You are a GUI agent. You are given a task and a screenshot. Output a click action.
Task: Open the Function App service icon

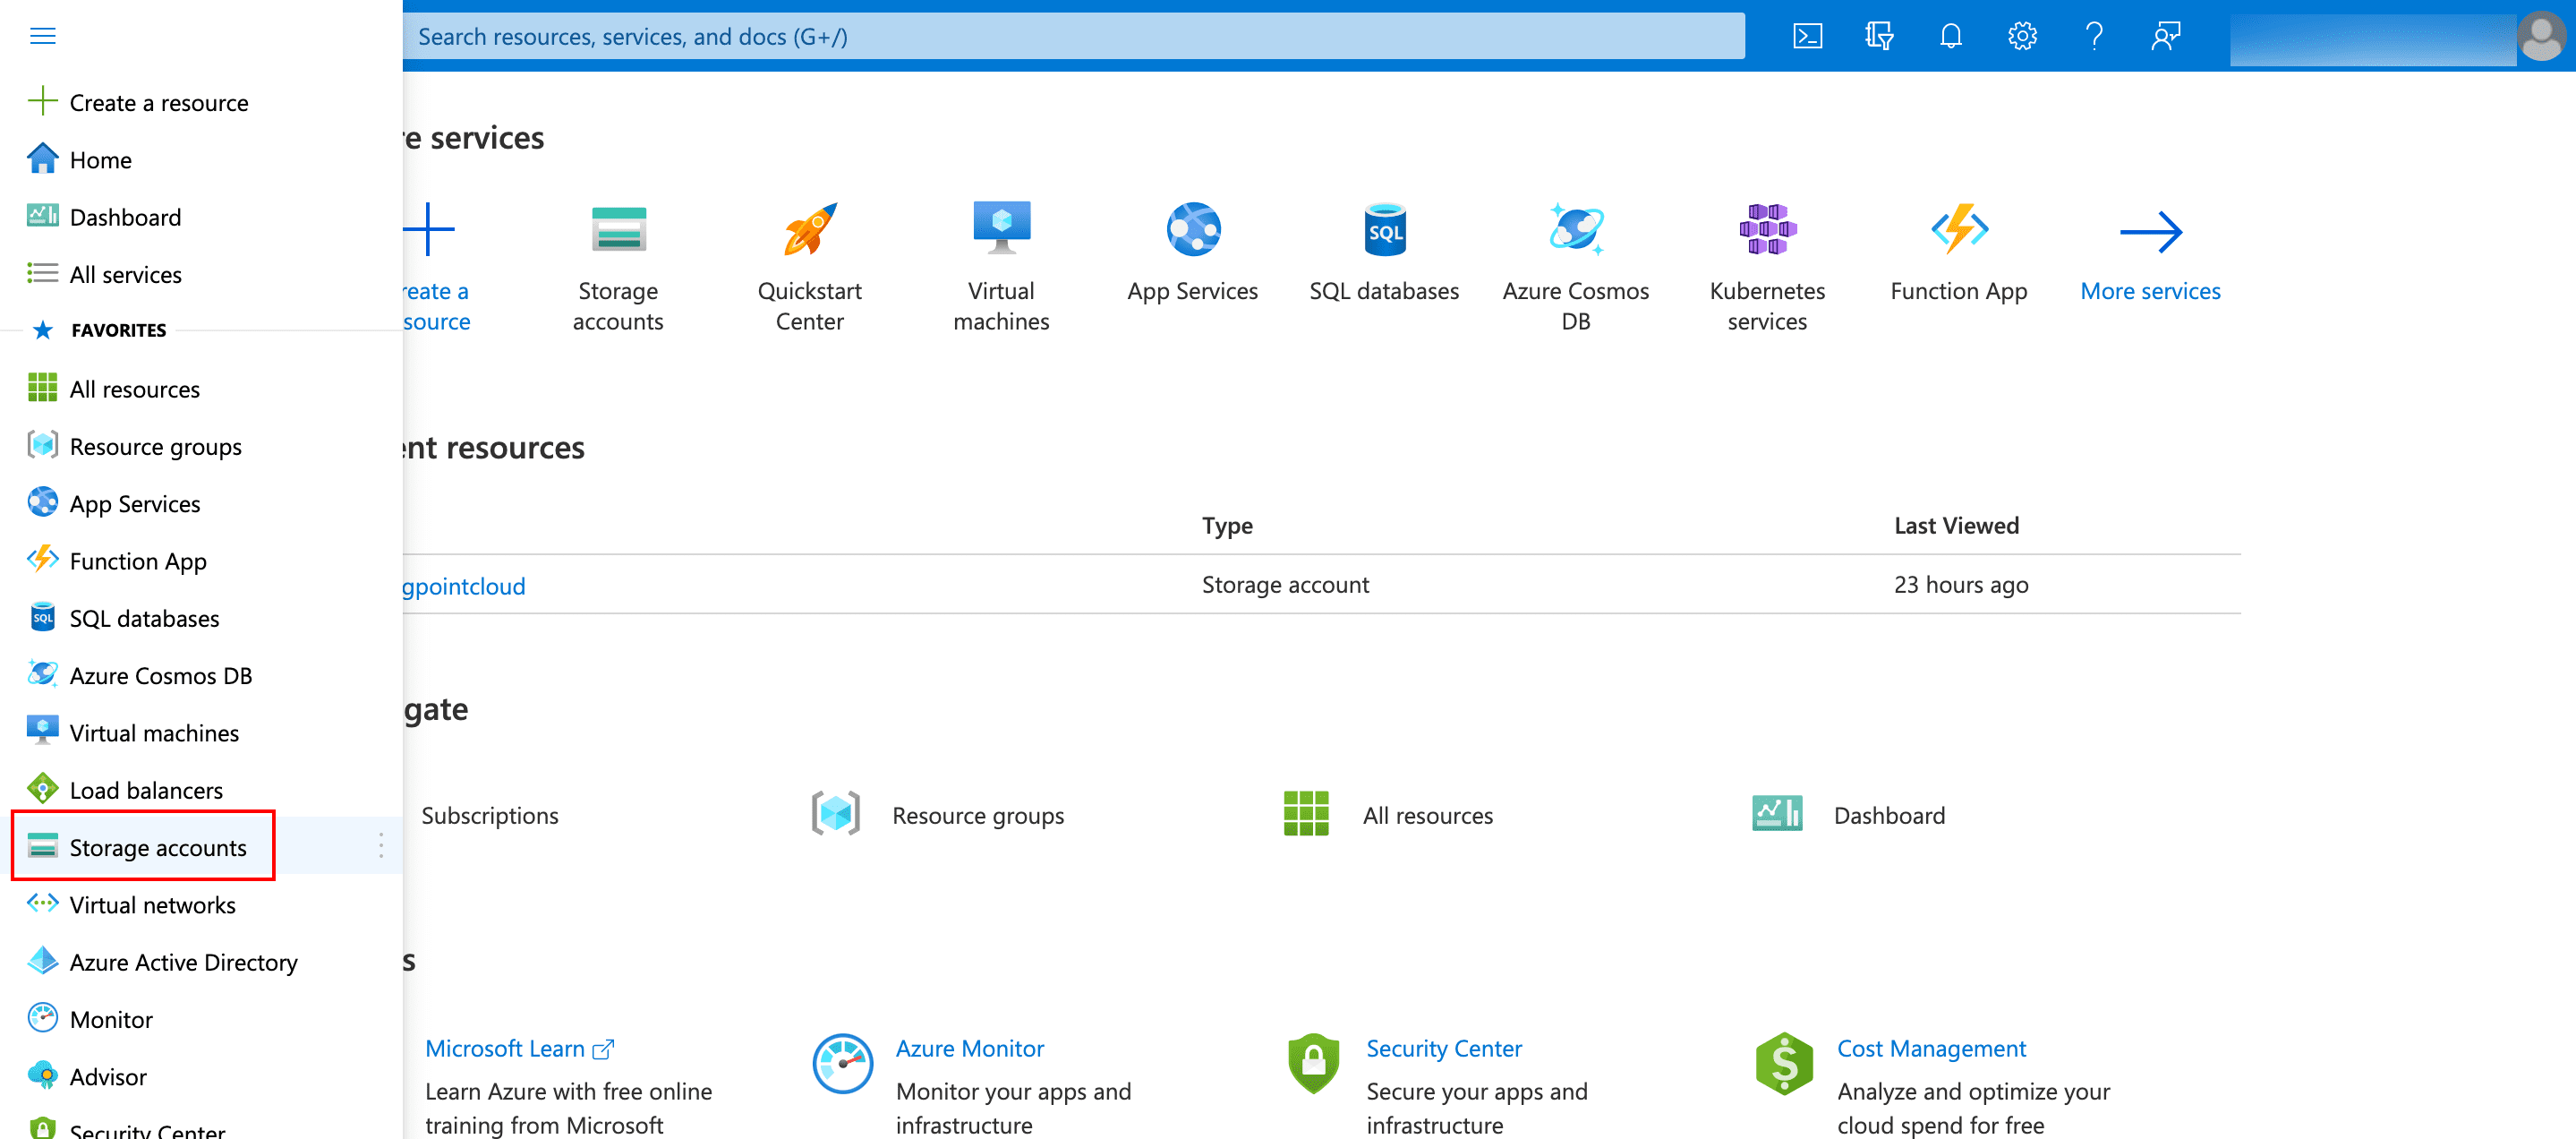pyautogui.click(x=1957, y=228)
